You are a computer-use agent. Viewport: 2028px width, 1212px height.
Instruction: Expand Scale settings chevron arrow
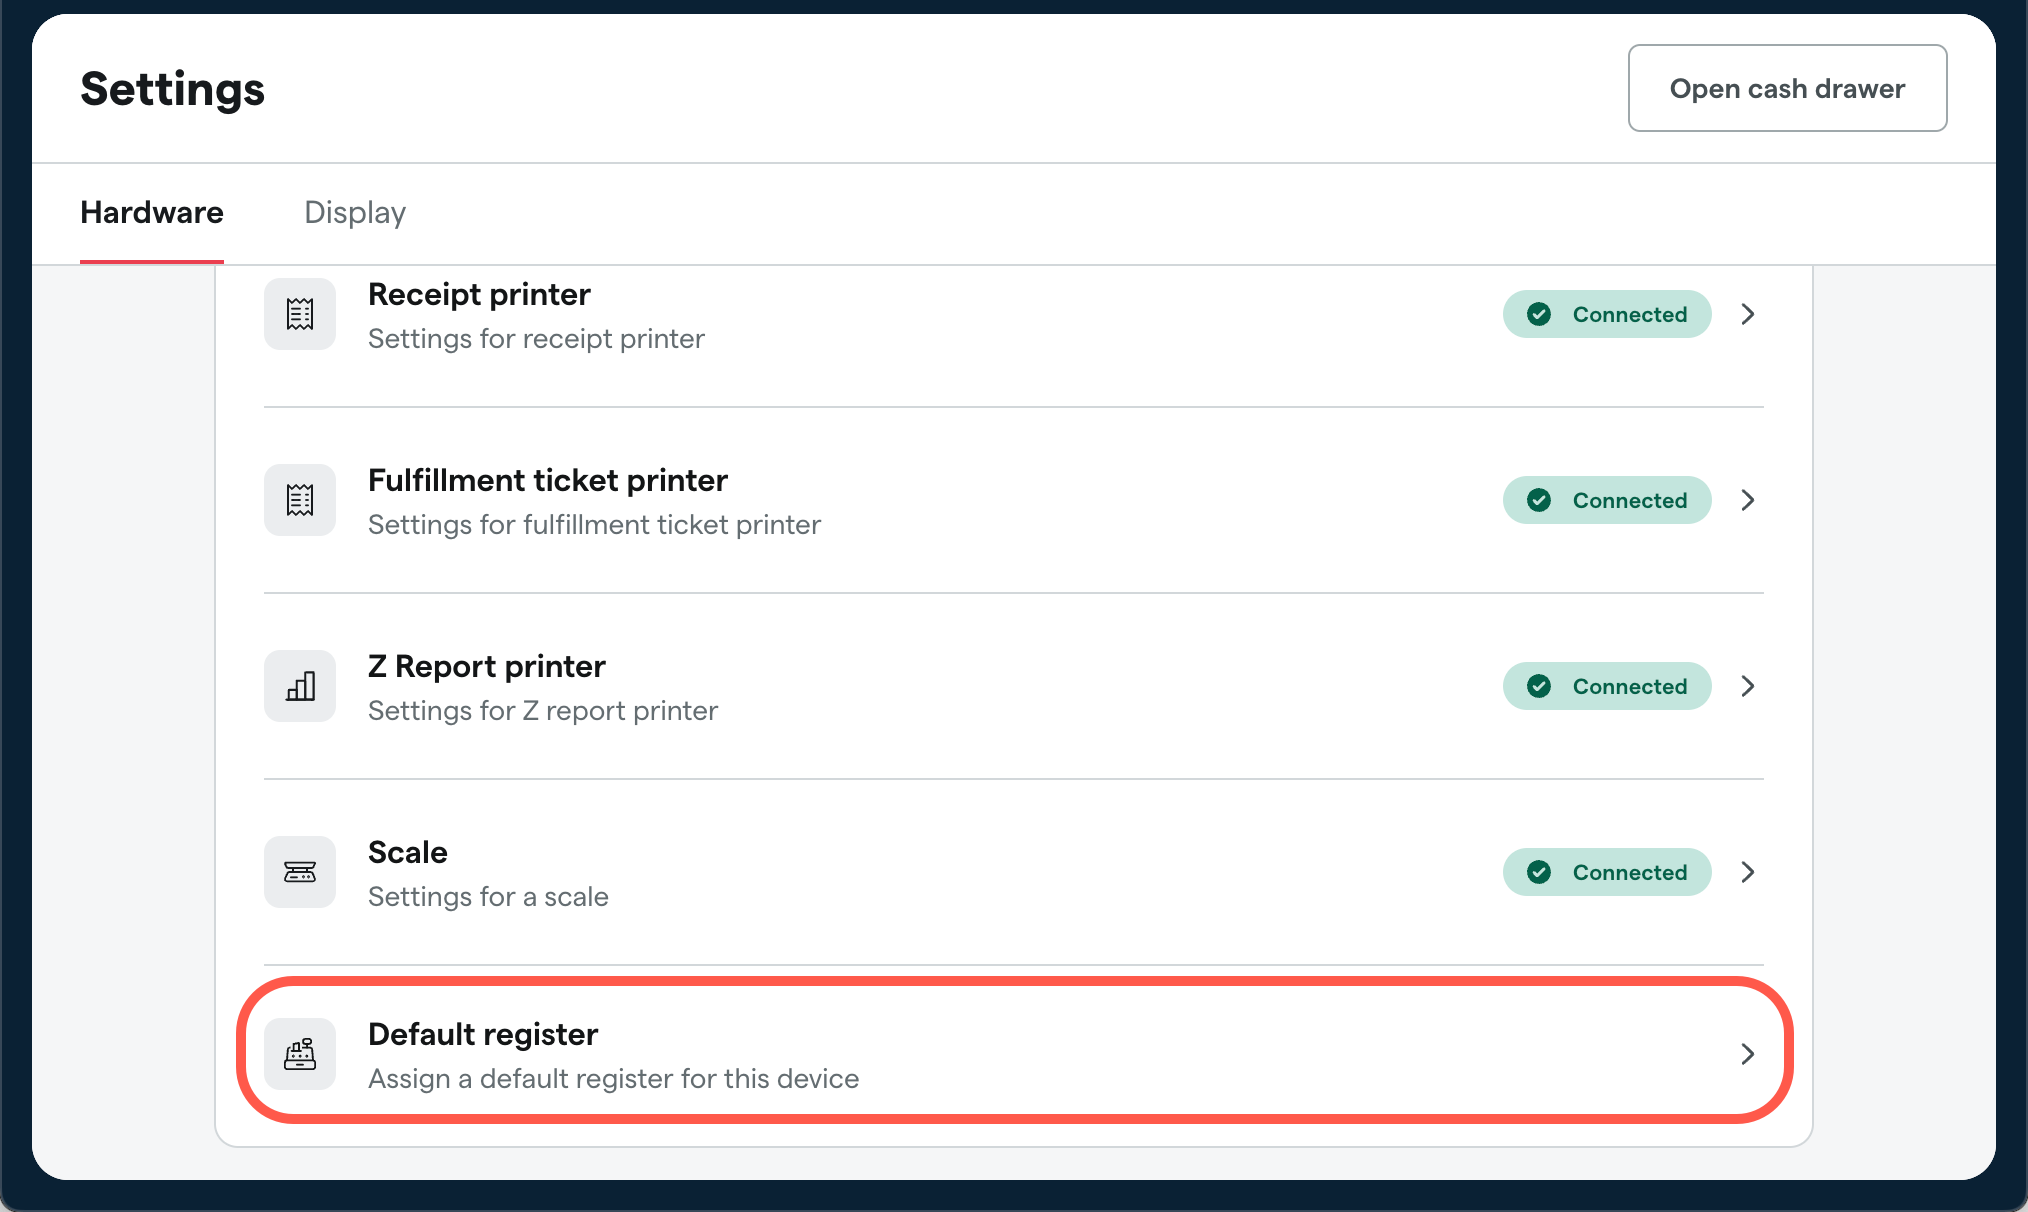point(1748,872)
